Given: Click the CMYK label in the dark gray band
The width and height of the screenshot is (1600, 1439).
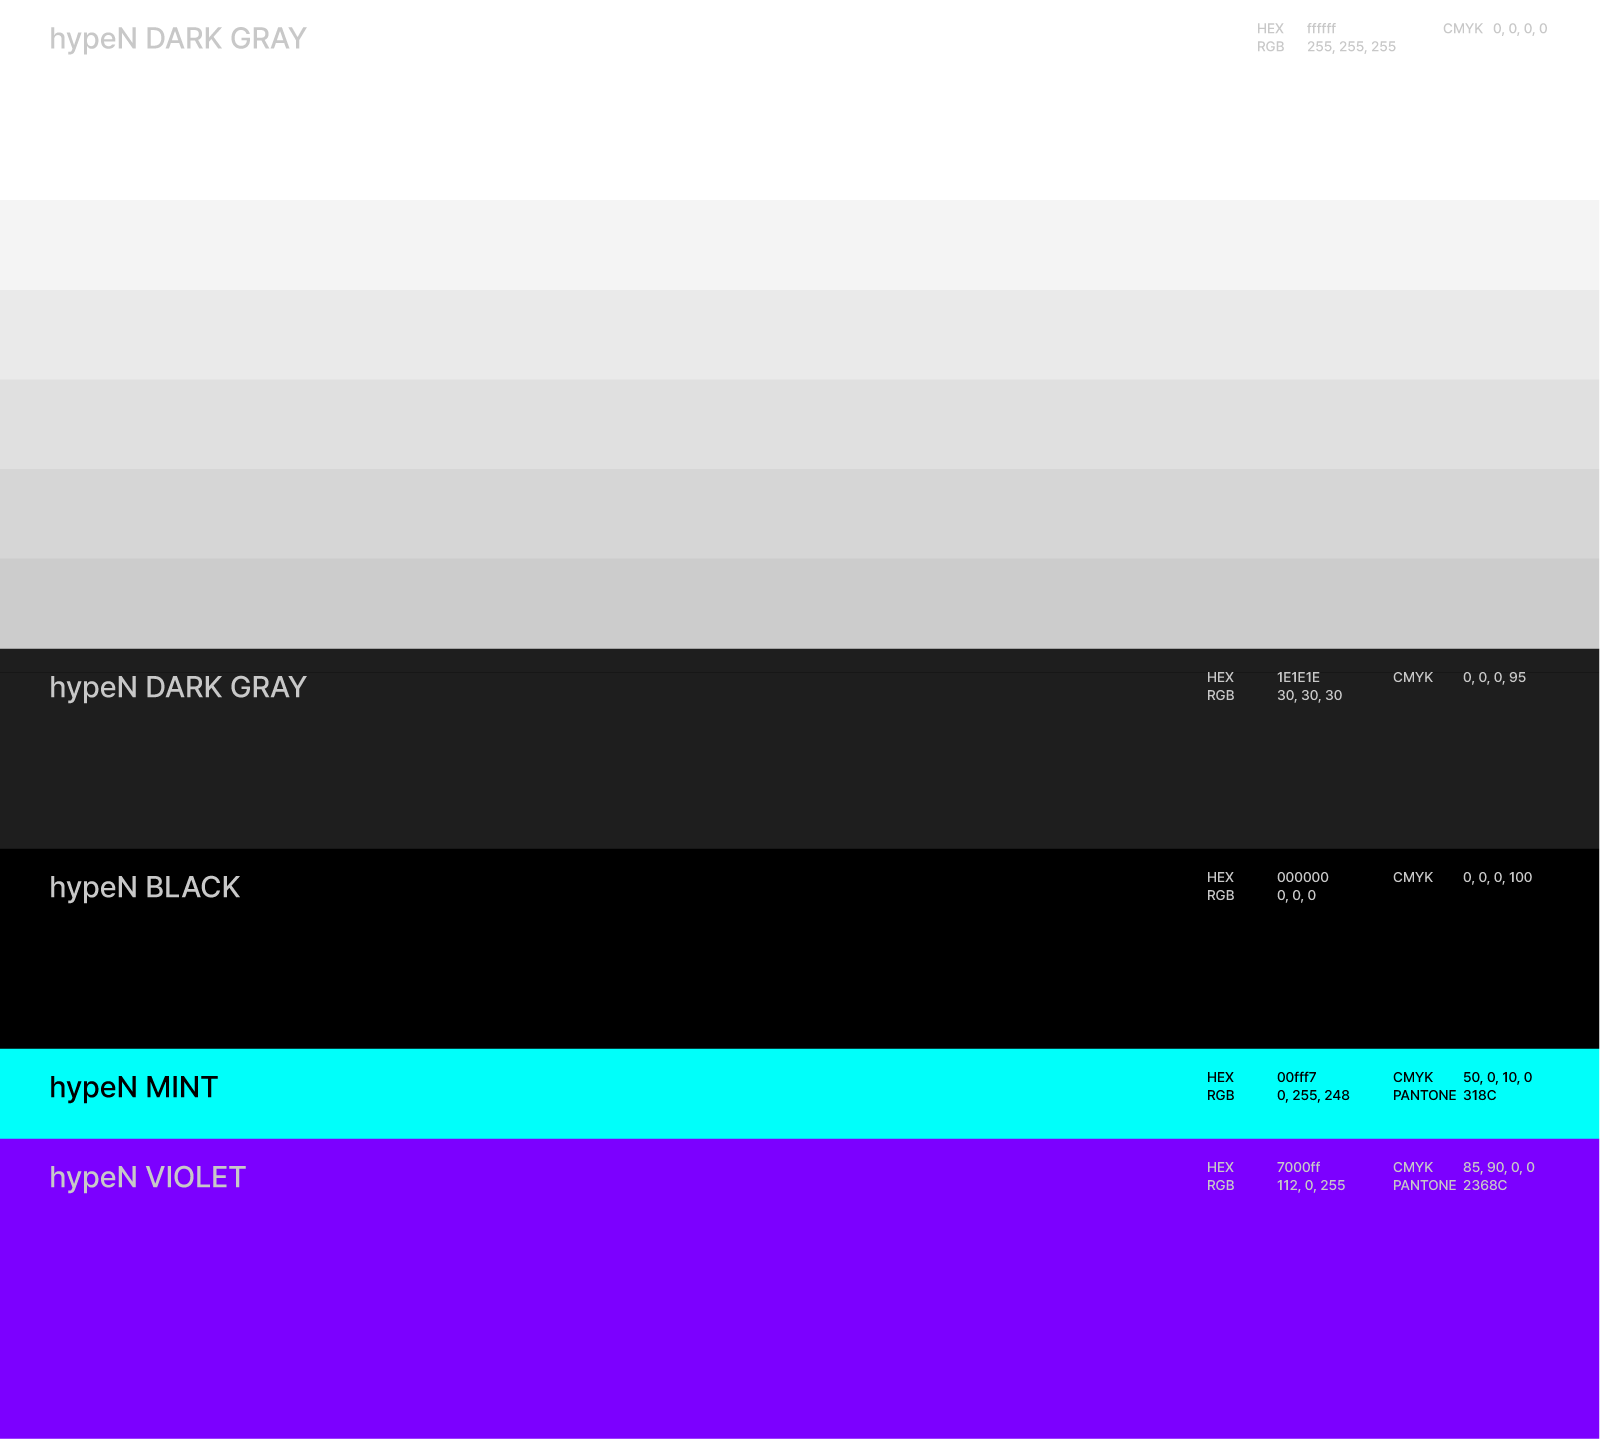Looking at the screenshot, I should [x=1413, y=678].
